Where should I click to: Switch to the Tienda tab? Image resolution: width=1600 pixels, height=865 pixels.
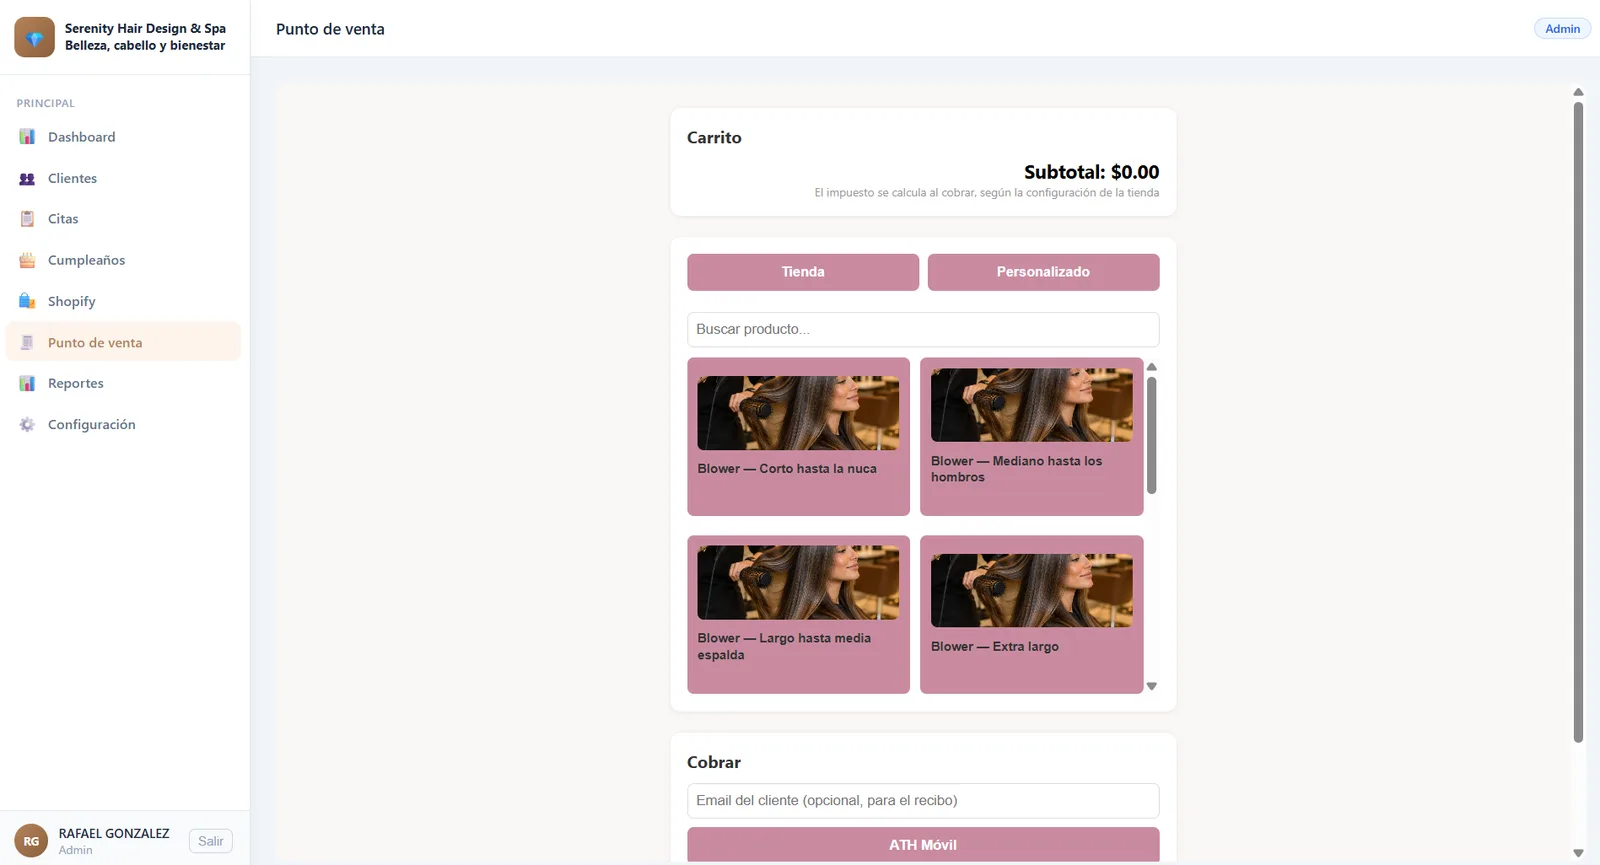coord(803,272)
